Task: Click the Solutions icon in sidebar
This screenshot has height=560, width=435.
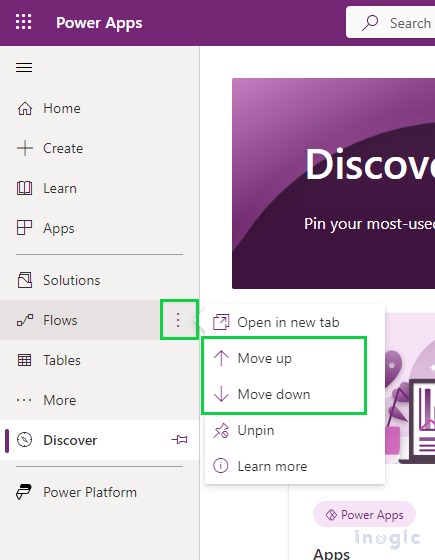Action: click(25, 280)
